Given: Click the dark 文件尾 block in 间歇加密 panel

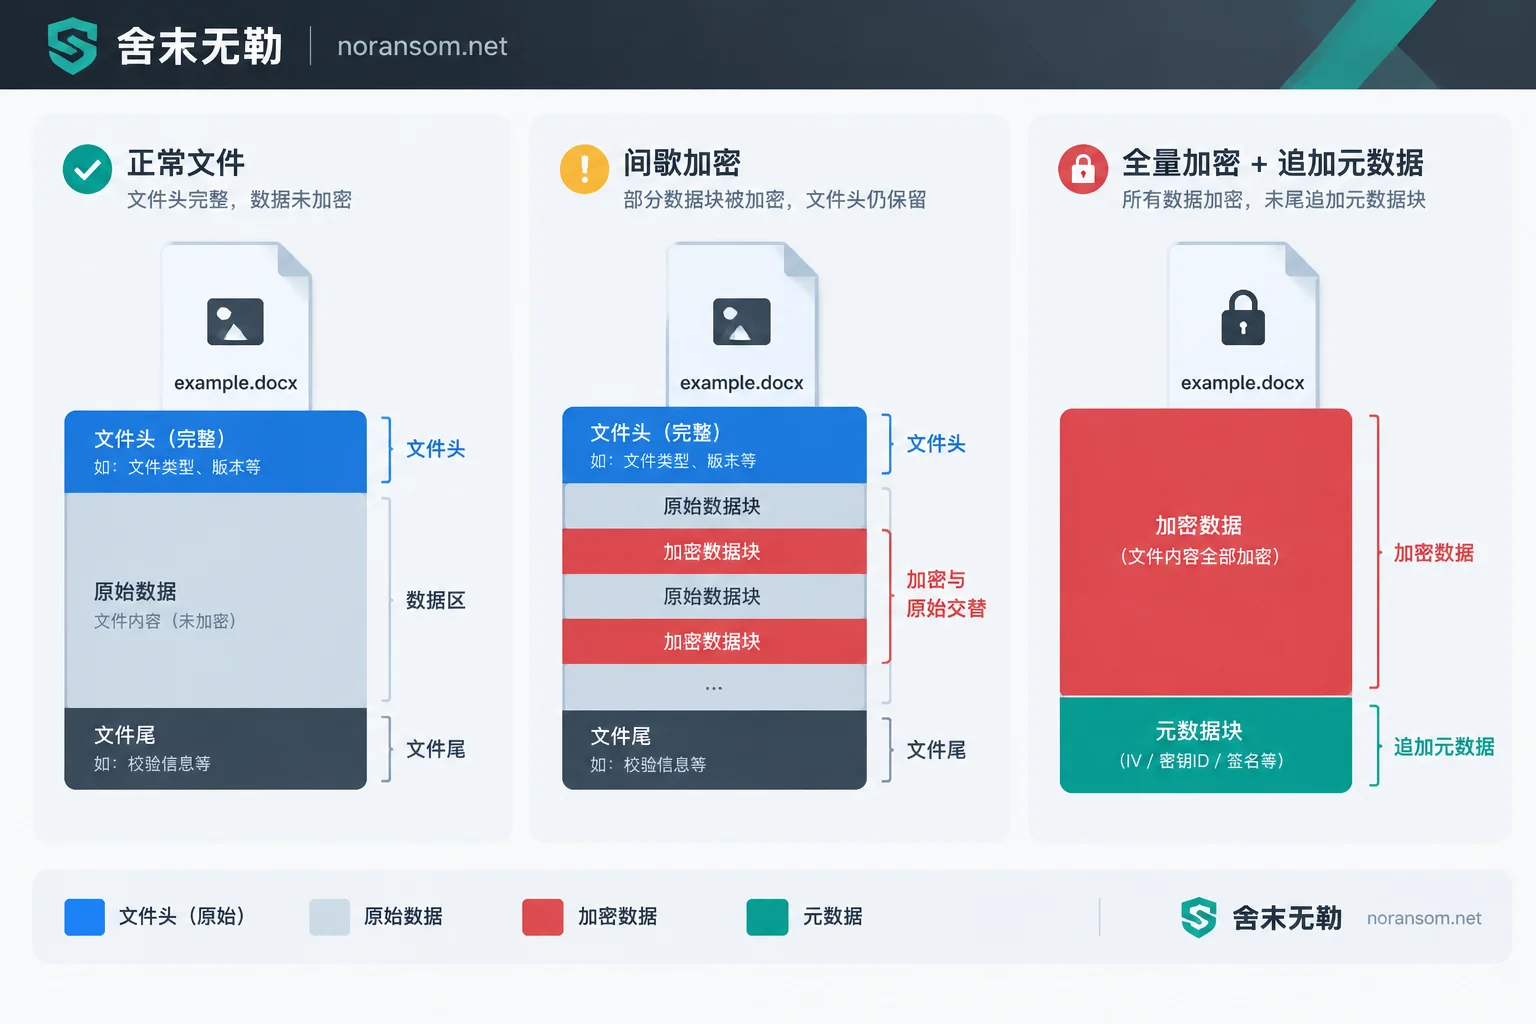Looking at the screenshot, I should (x=714, y=750).
